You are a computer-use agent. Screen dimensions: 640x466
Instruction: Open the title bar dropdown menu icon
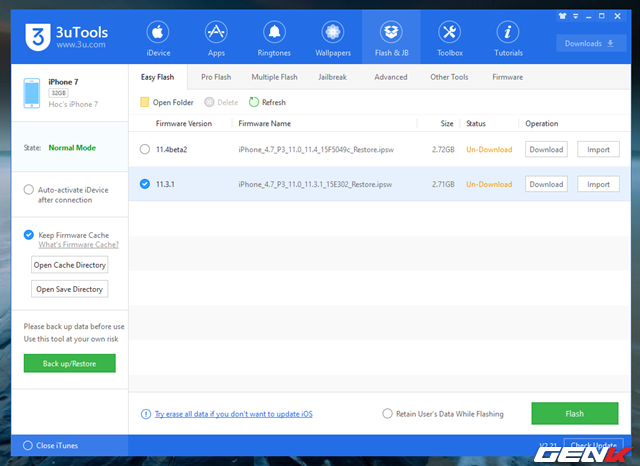(576, 16)
